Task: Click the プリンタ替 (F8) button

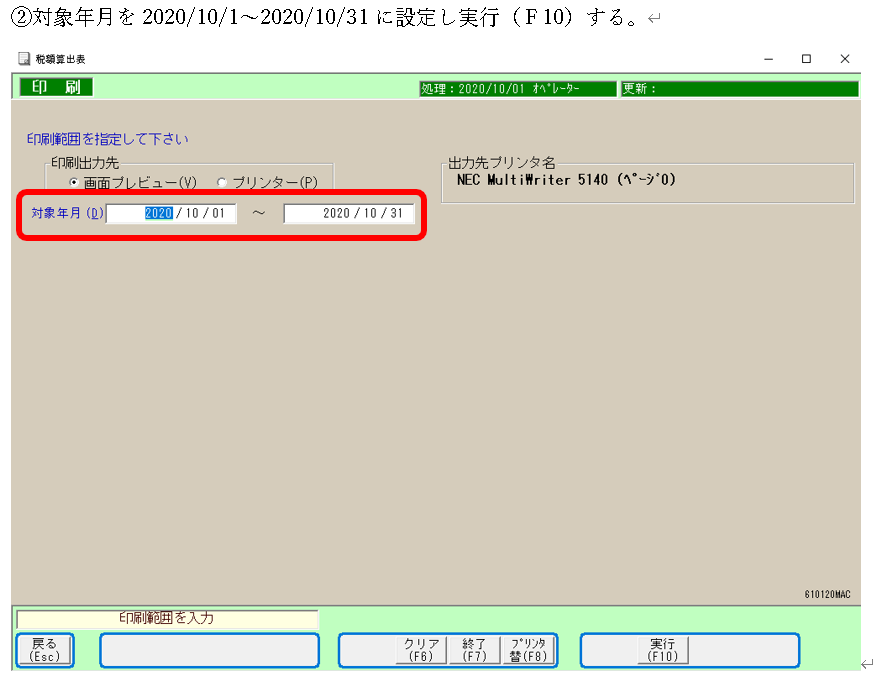Action: (x=527, y=650)
